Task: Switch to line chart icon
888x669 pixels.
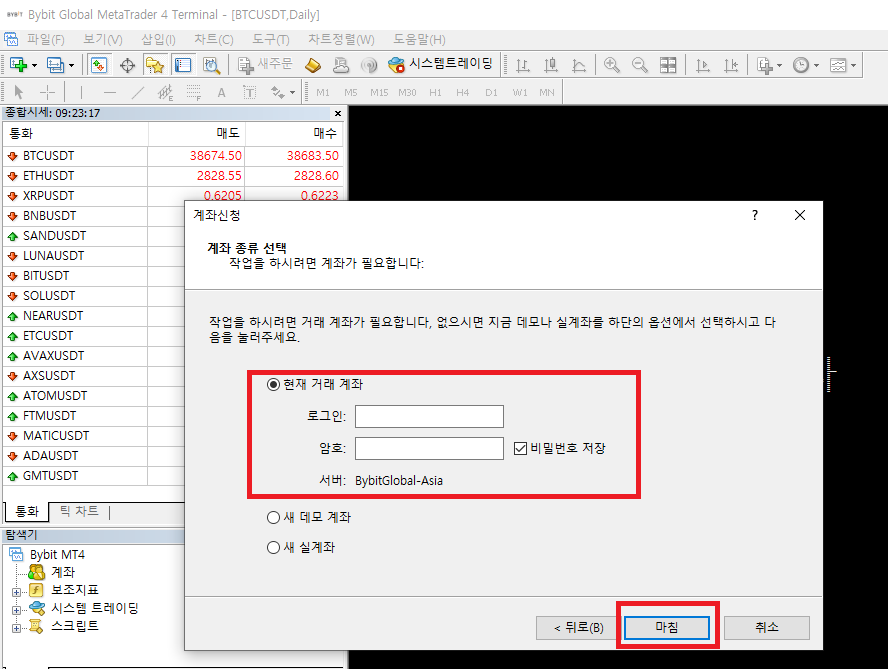Action: click(579, 65)
